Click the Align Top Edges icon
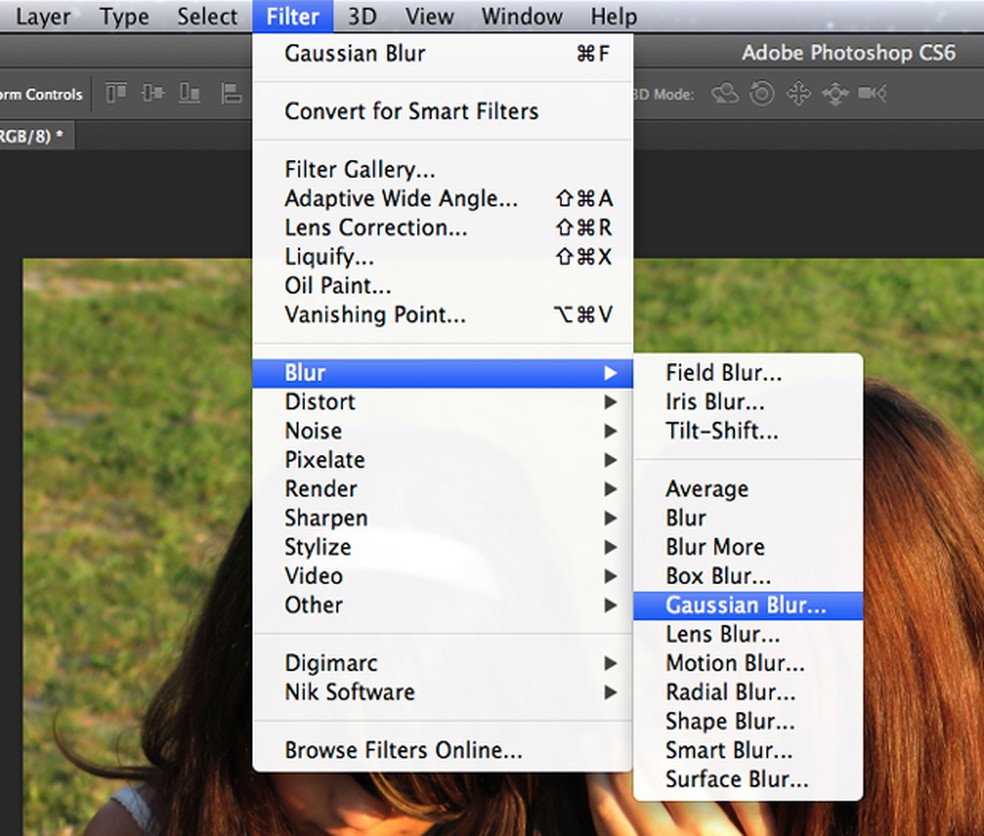The image size is (984, 836). click(117, 94)
